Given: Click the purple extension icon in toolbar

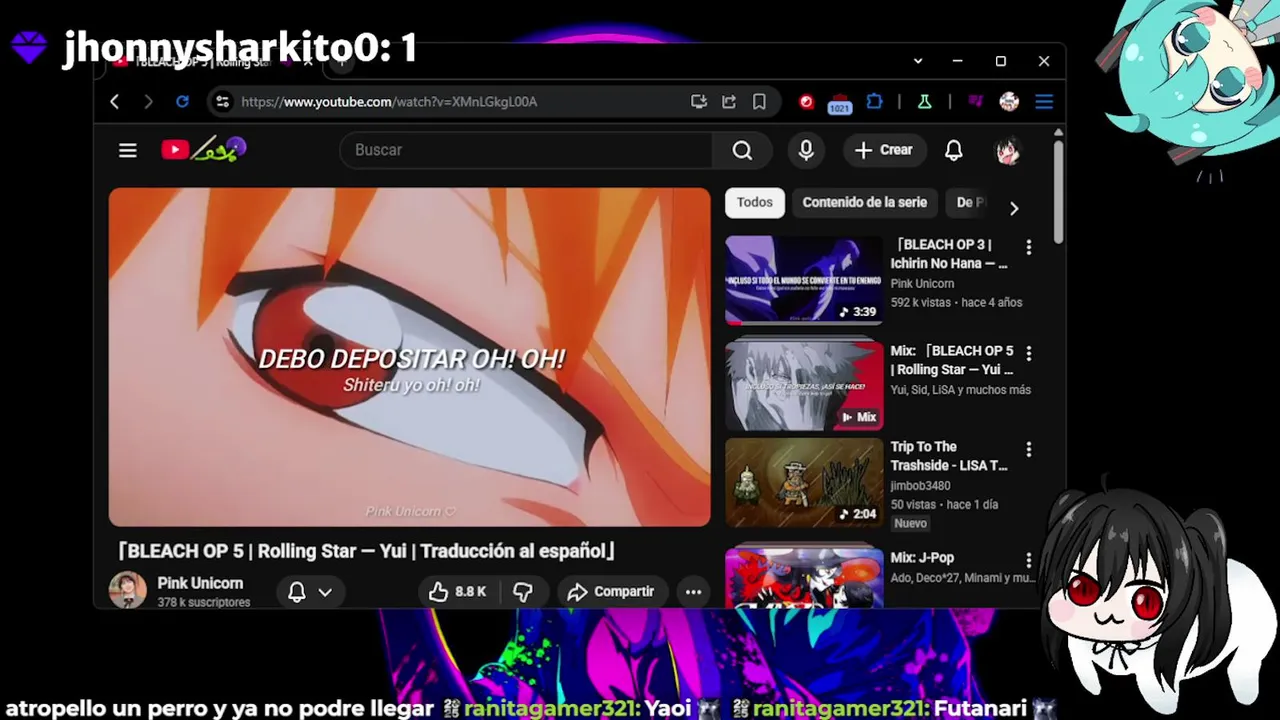Looking at the screenshot, I should [x=975, y=102].
